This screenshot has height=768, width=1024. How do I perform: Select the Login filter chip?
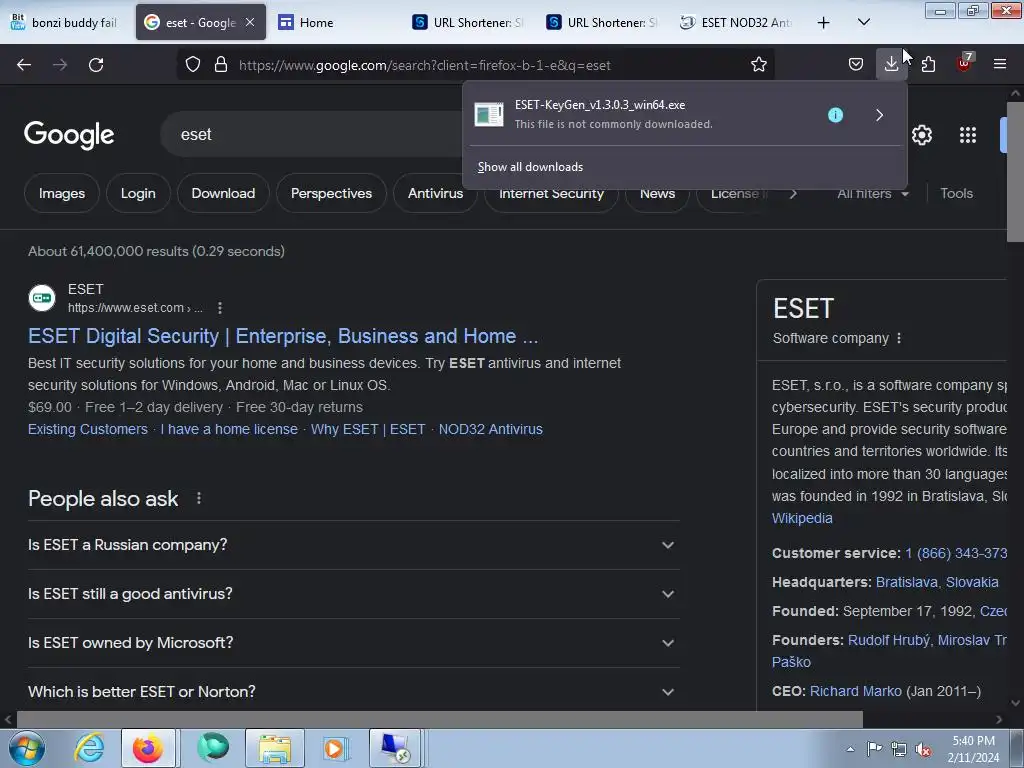tap(138, 193)
